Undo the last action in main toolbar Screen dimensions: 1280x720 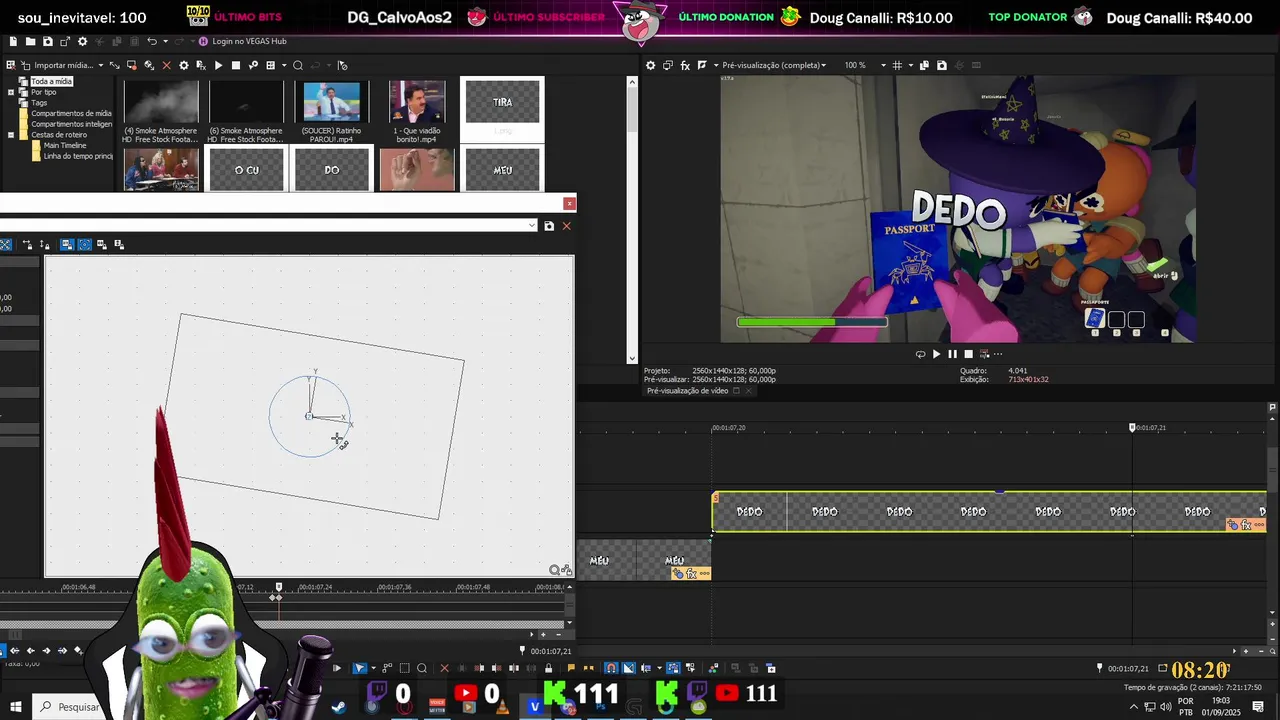coord(152,41)
